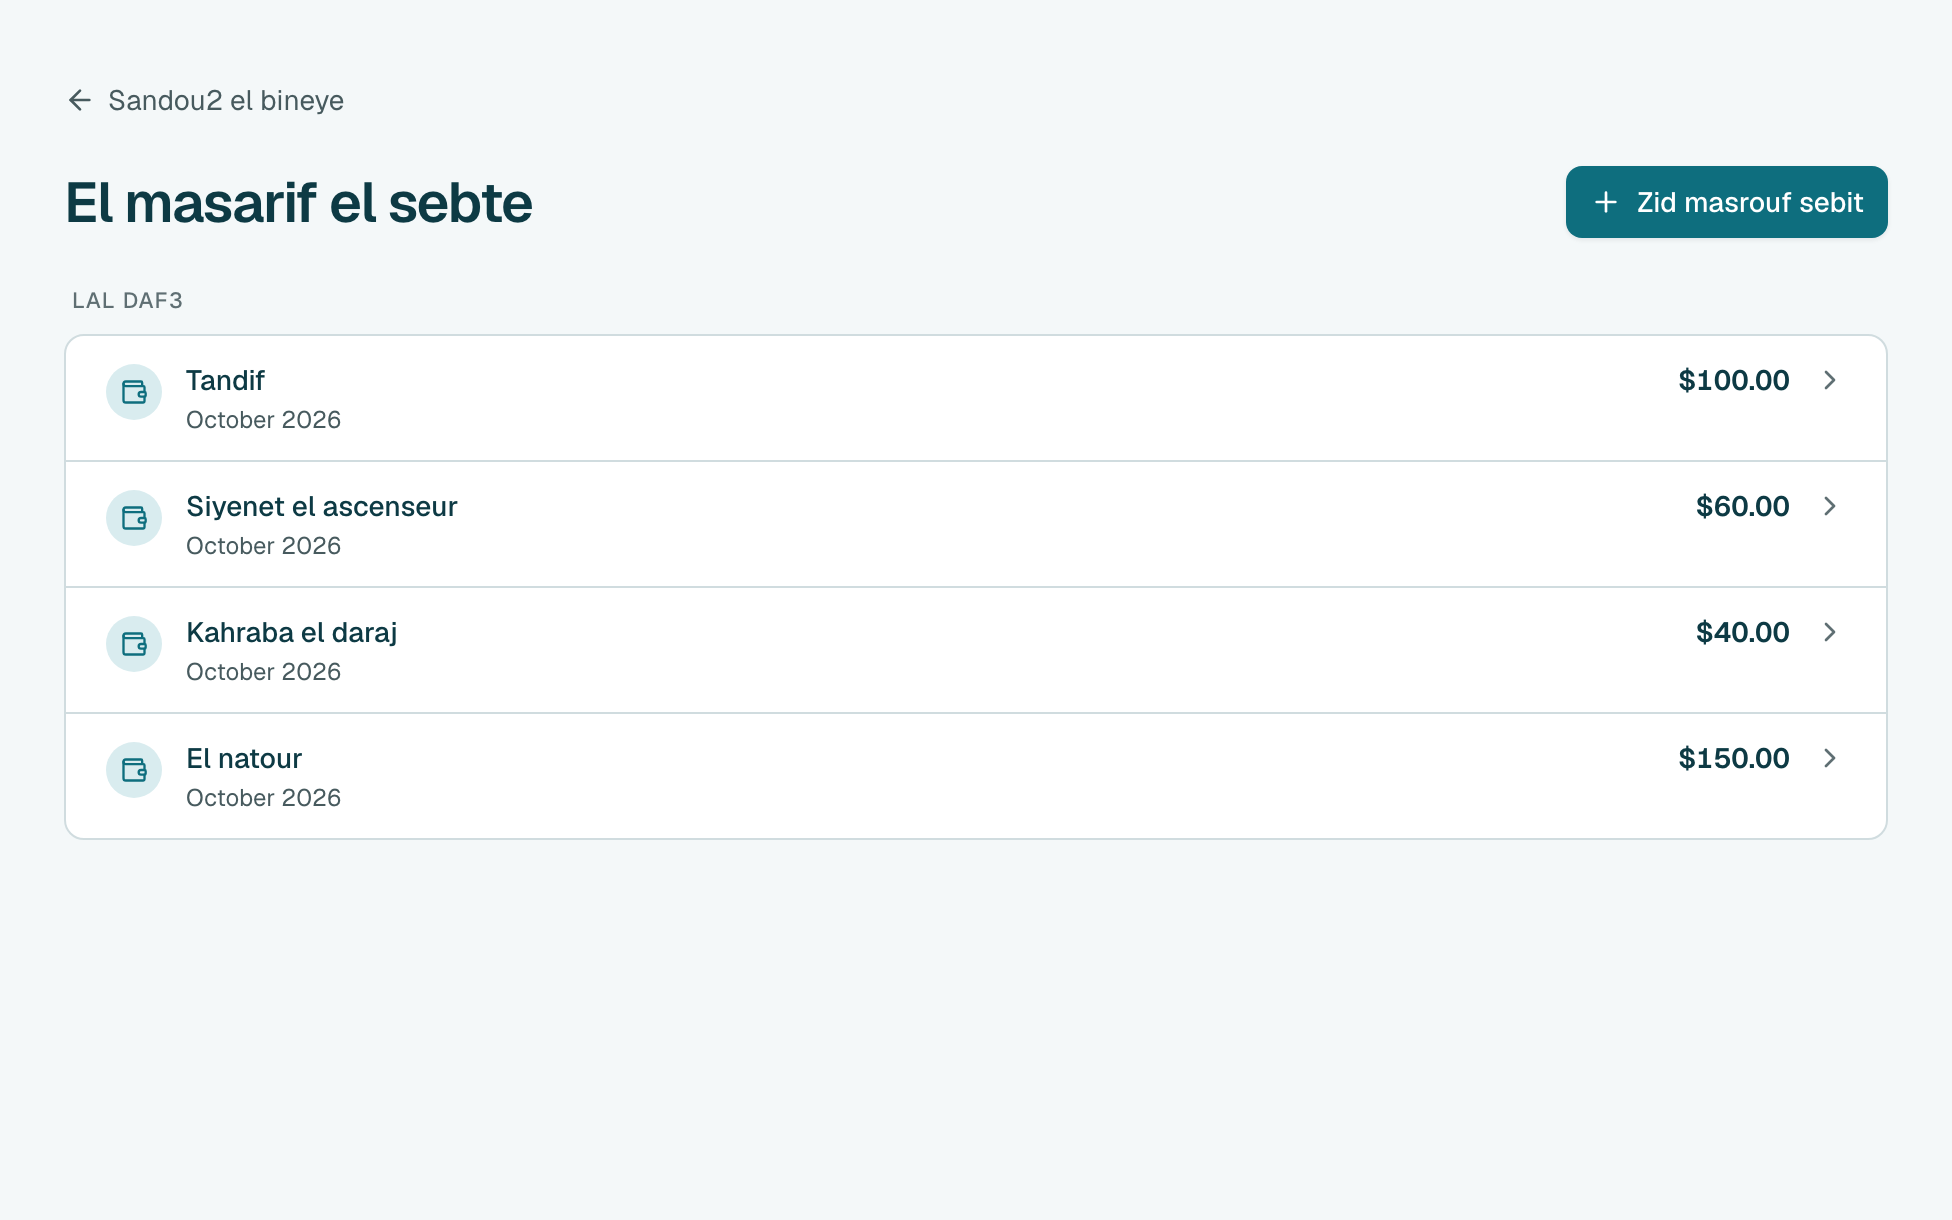1952x1220 pixels.
Task: Click the $60.00 amount
Action: point(1743,506)
